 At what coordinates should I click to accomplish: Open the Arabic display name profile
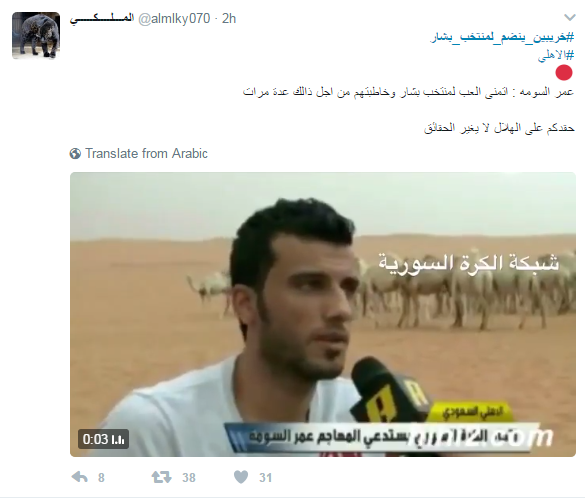coord(102,19)
